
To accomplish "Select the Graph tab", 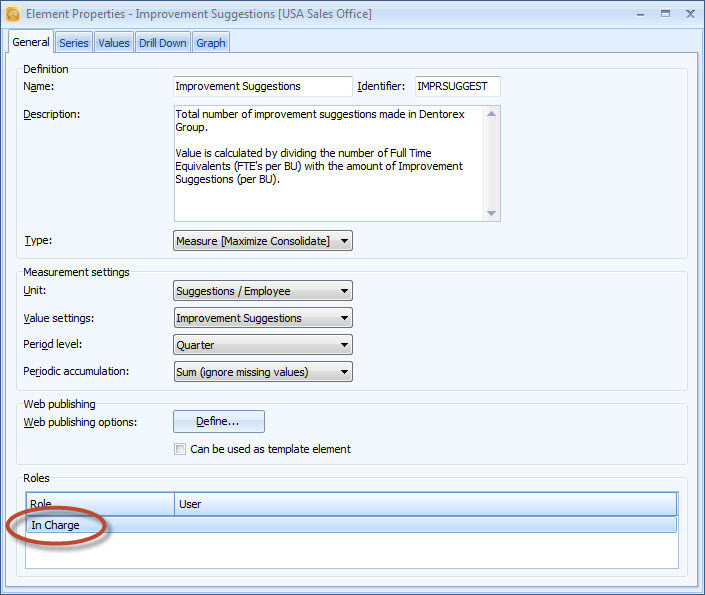I will point(210,43).
